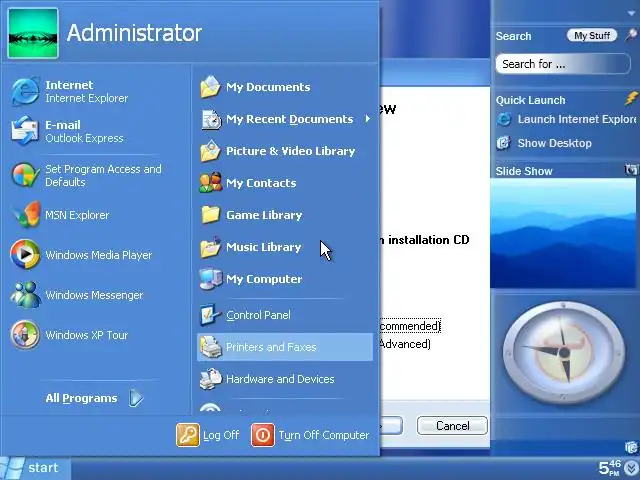Click the Search for input field
The image size is (640, 480).
[x=563, y=64]
